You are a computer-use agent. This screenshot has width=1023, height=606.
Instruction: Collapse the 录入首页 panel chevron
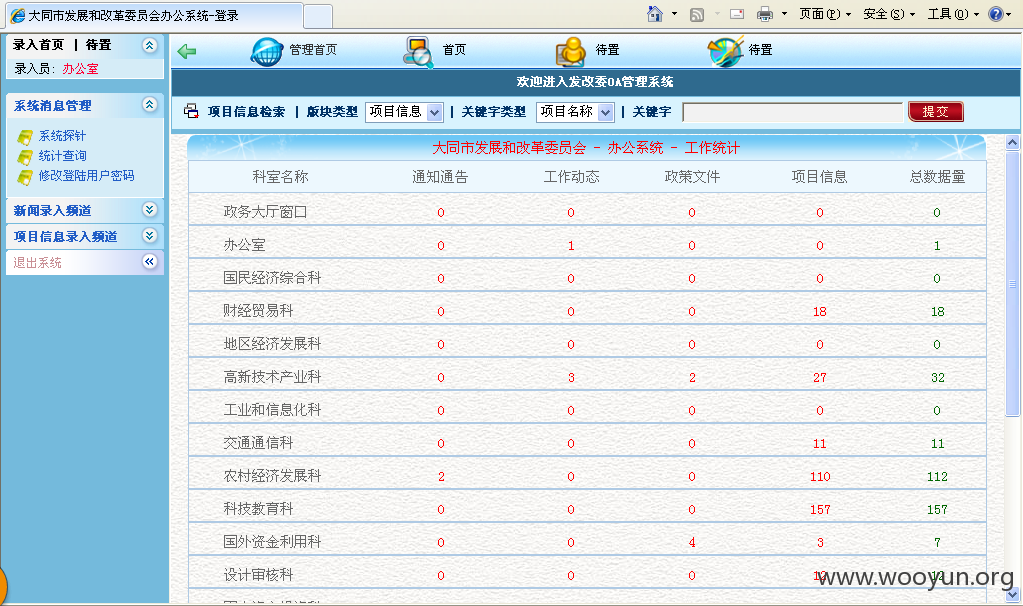point(149,45)
